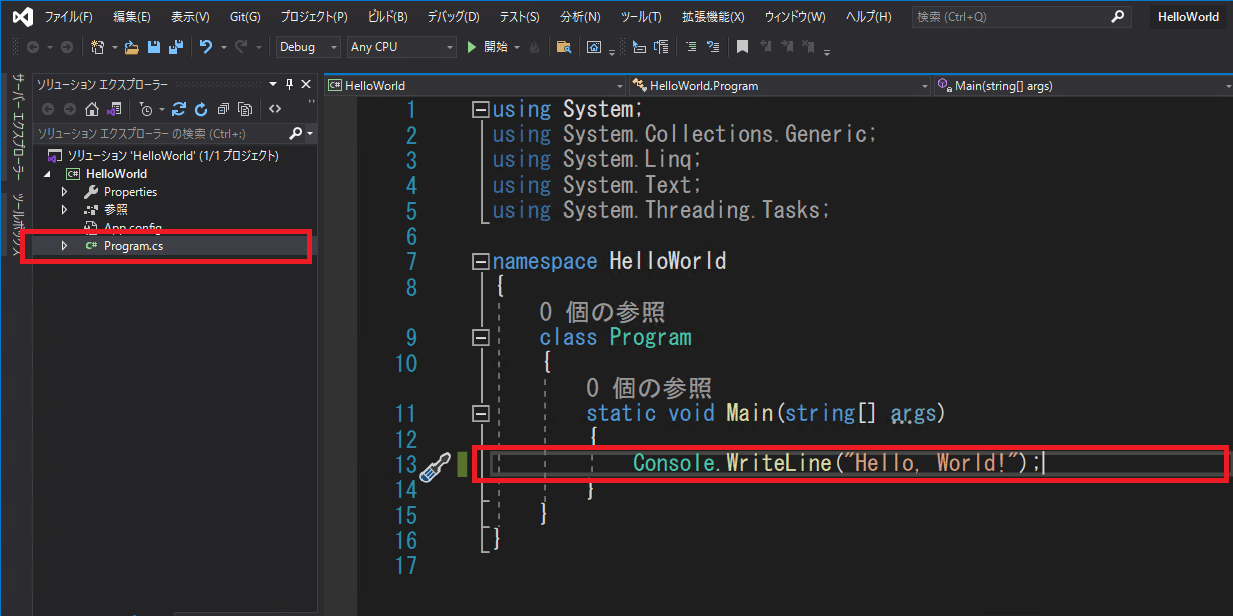Click the Undo arrow icon

click(206, 47)
